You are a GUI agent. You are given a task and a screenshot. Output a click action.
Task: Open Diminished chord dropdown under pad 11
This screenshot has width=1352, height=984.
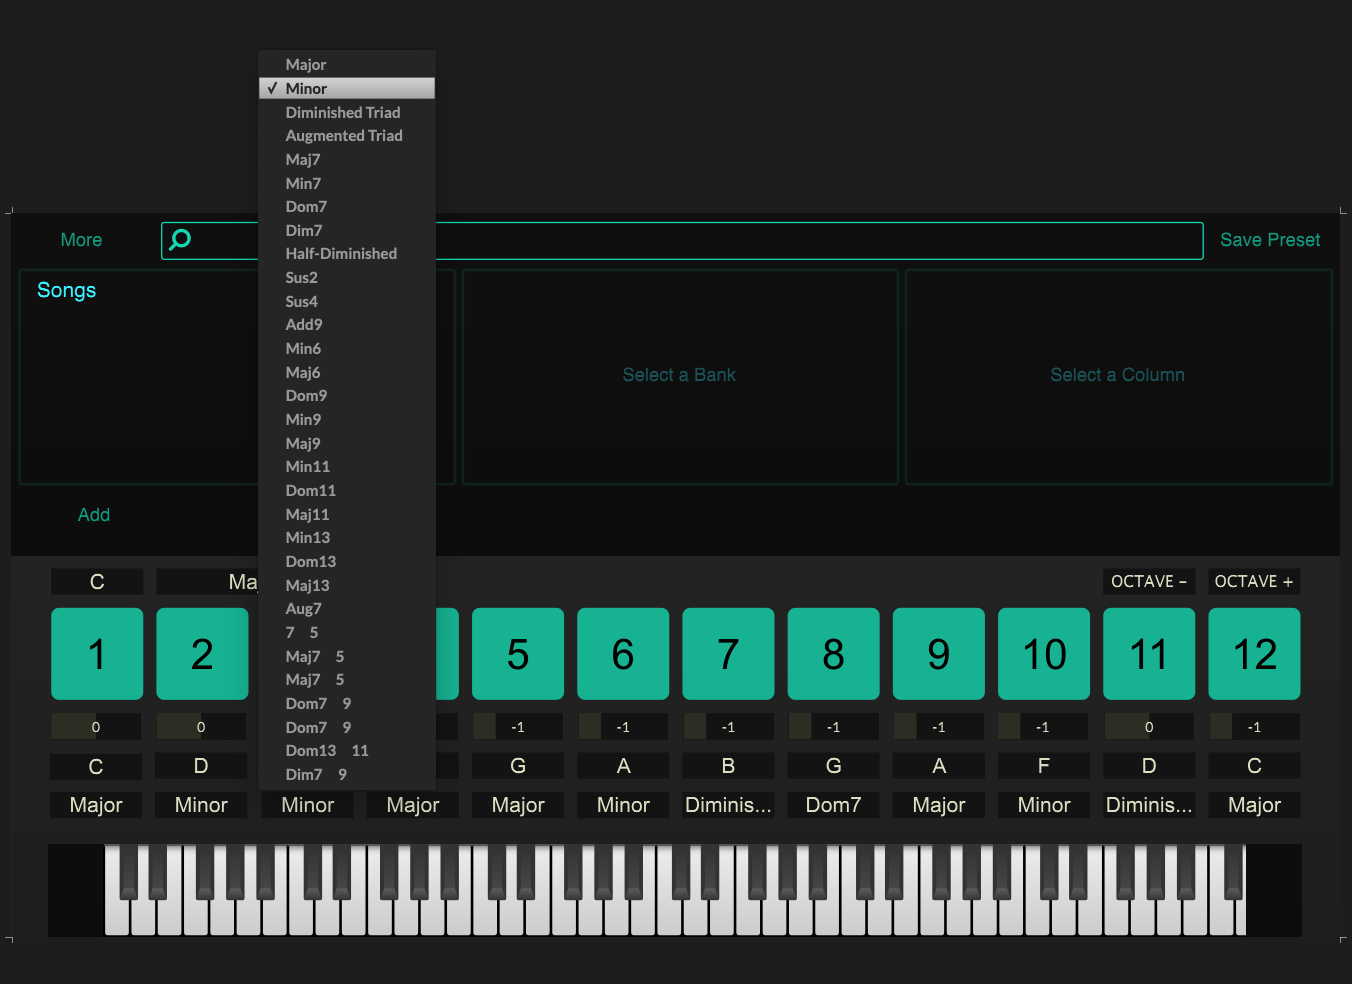1149,805
